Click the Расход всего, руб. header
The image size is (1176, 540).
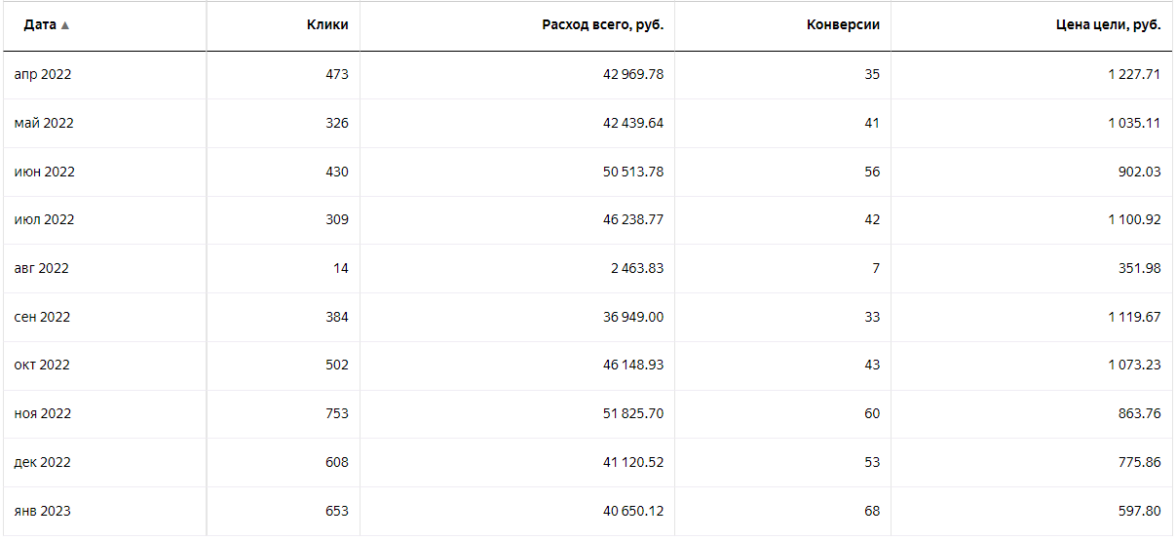pos(602,25)
